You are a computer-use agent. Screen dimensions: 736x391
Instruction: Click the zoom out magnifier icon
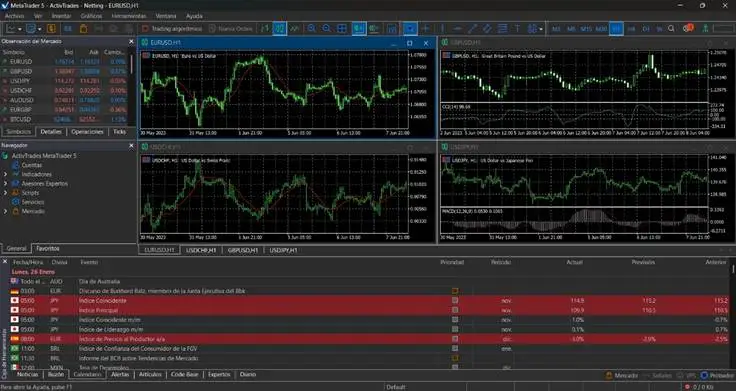click(x=327, y=29)
